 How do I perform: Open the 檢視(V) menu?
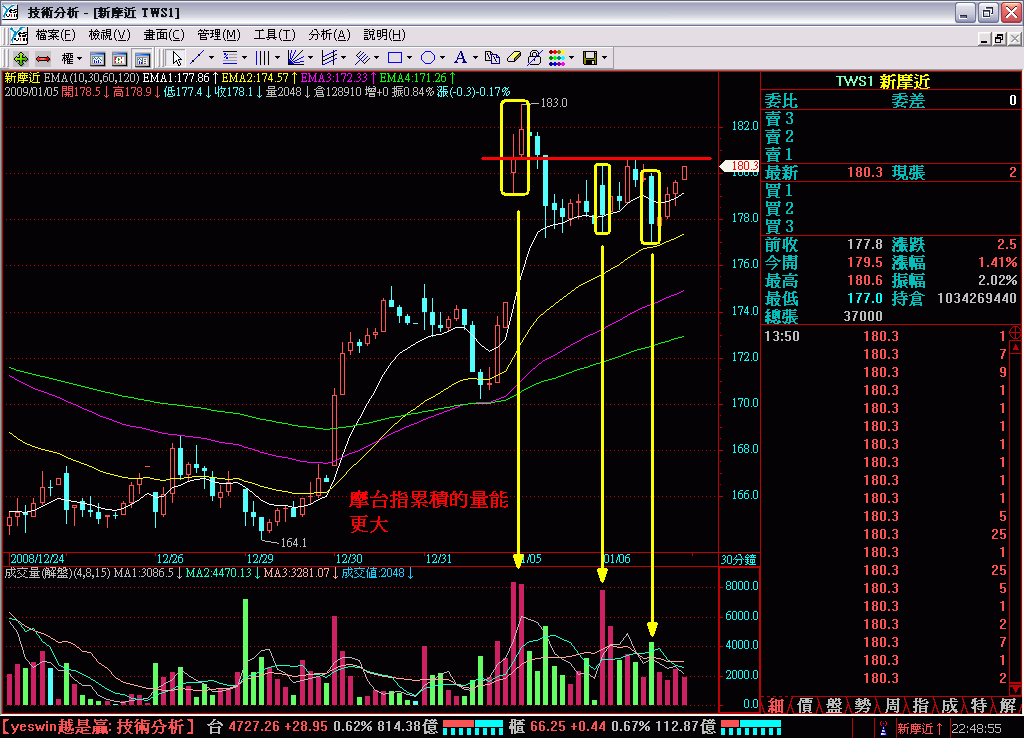109,35
